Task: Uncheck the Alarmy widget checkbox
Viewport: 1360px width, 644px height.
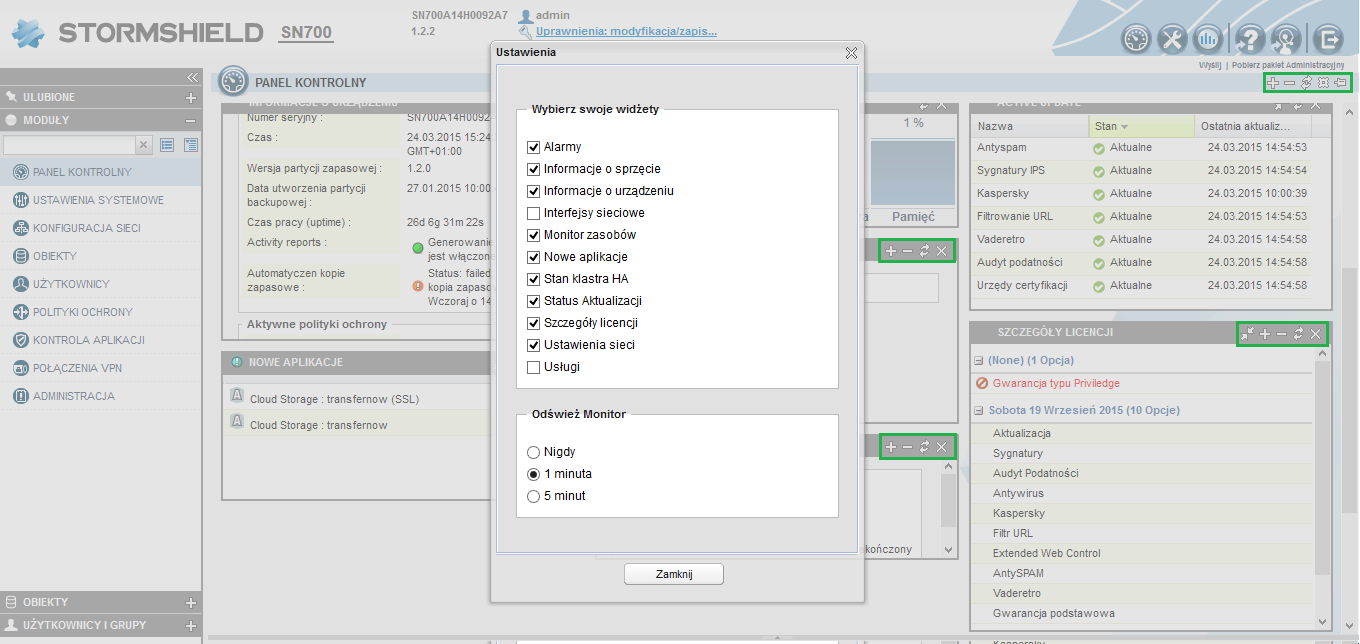Action: 533,147
